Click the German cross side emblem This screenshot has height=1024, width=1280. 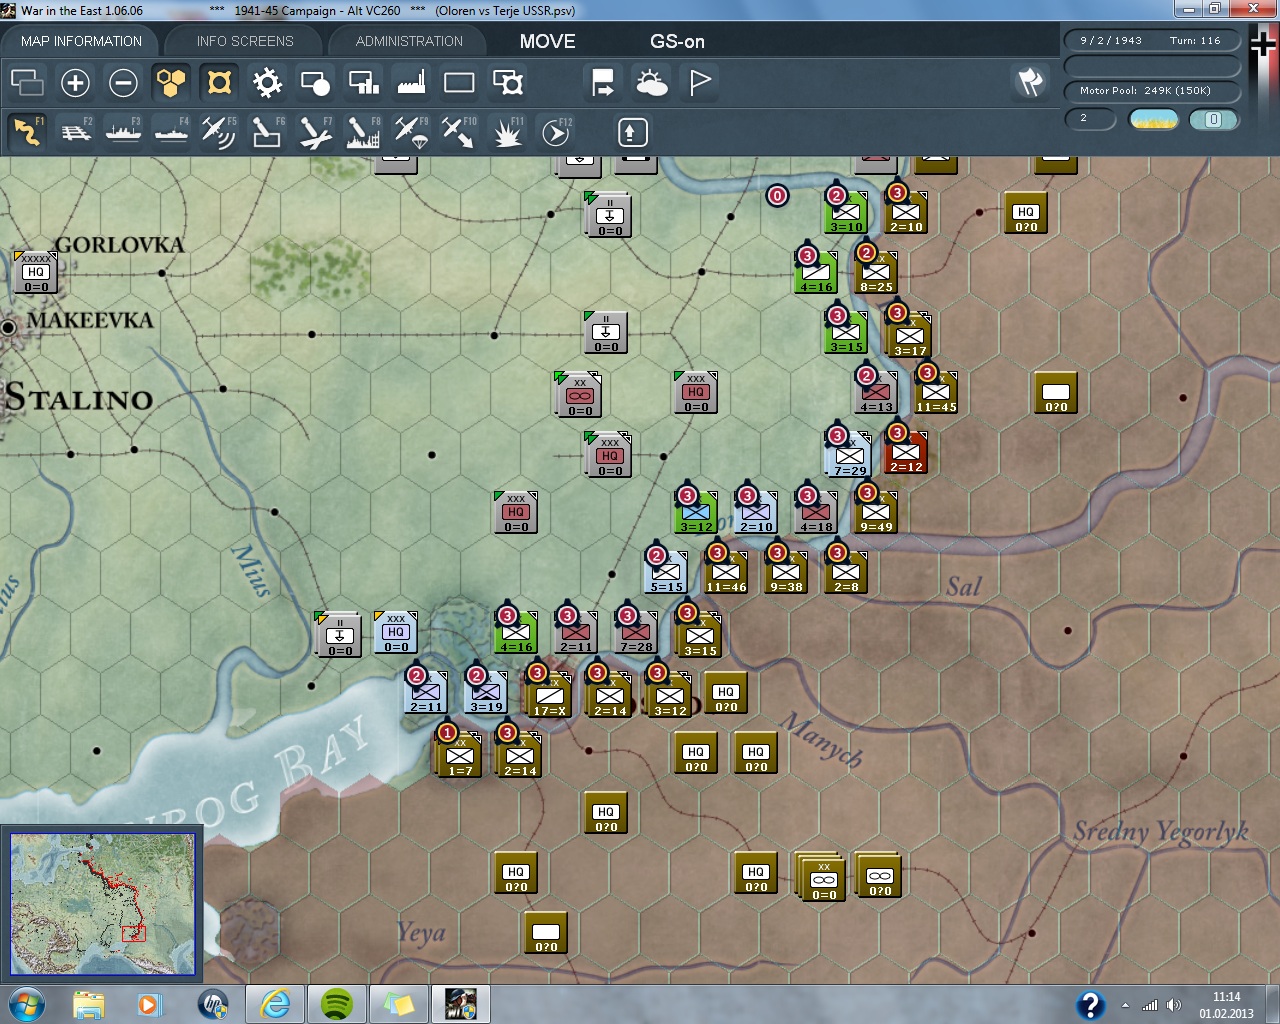click(x=1263, y=45)
